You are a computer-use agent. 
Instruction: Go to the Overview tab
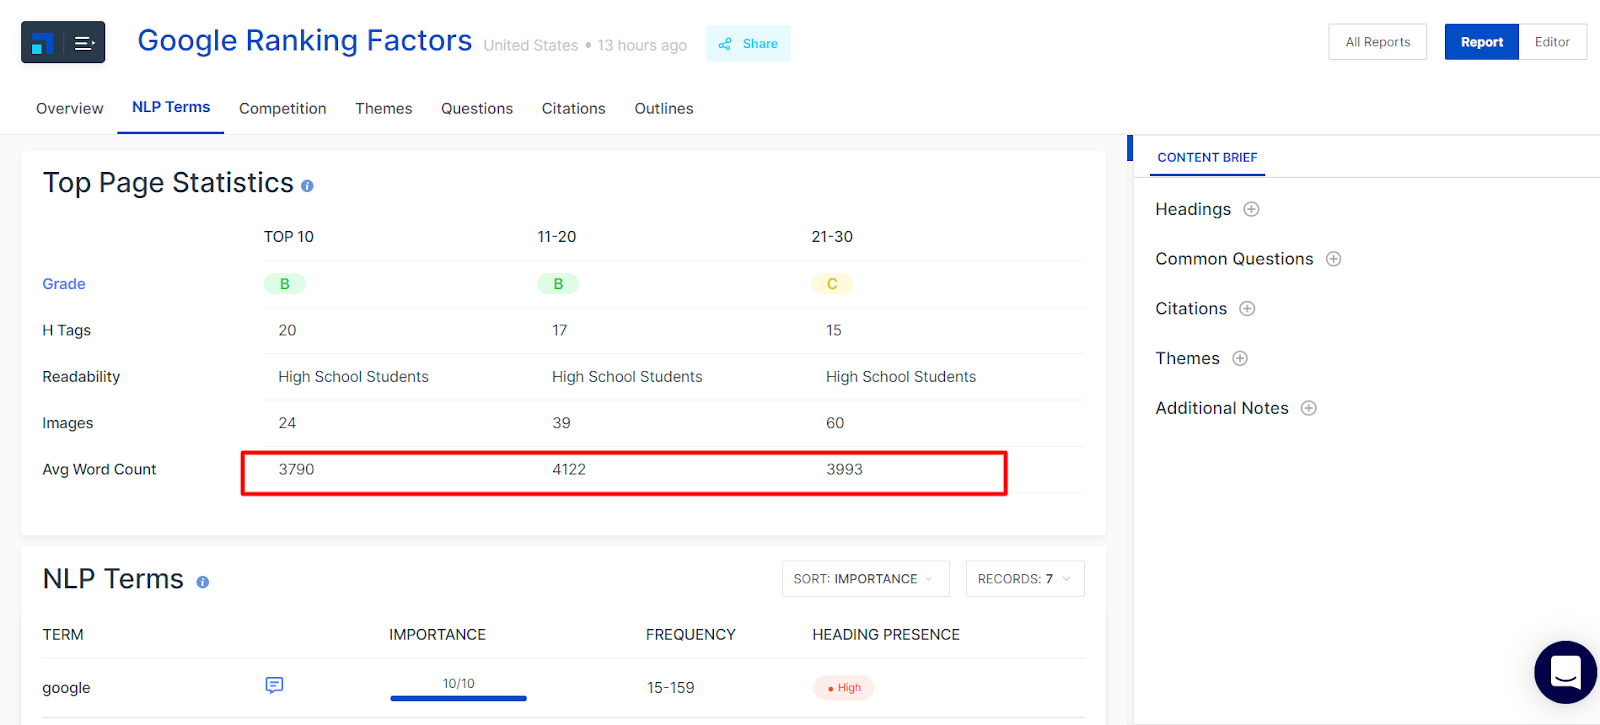[69, 108]
